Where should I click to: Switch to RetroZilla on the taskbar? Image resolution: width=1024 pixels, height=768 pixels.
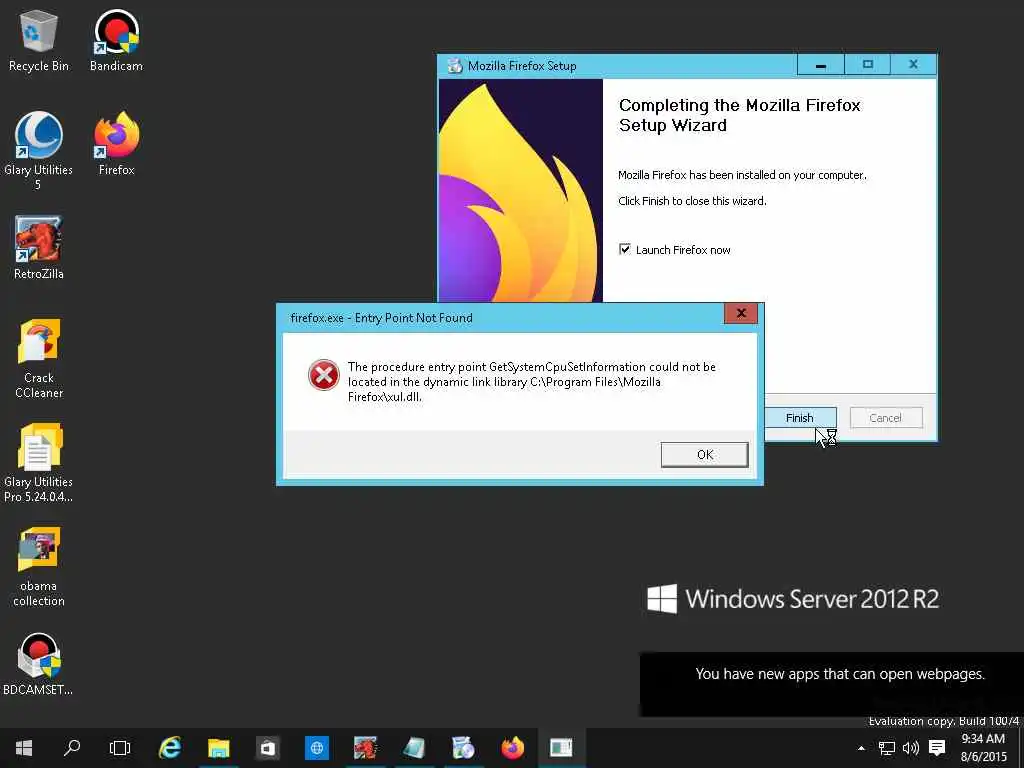[x=366, y=748]
